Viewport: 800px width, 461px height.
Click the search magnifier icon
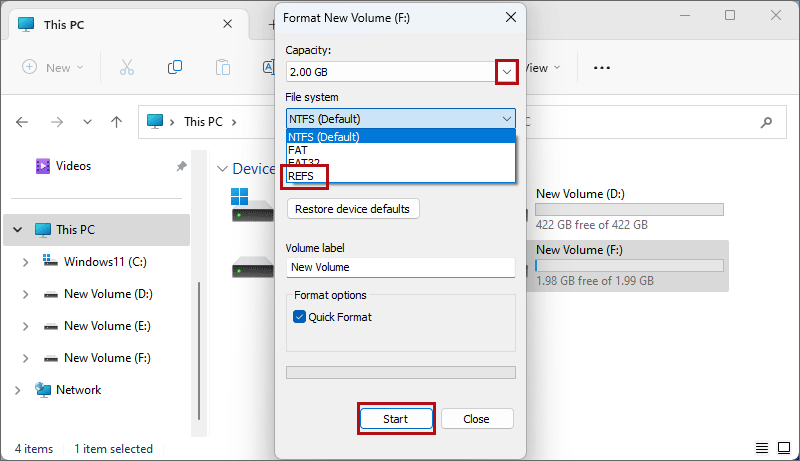tap(766, 122)
